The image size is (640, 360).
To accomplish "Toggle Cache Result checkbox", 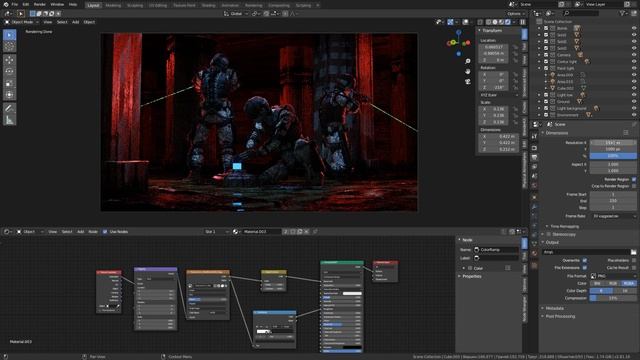I will (x=634, y=267).
